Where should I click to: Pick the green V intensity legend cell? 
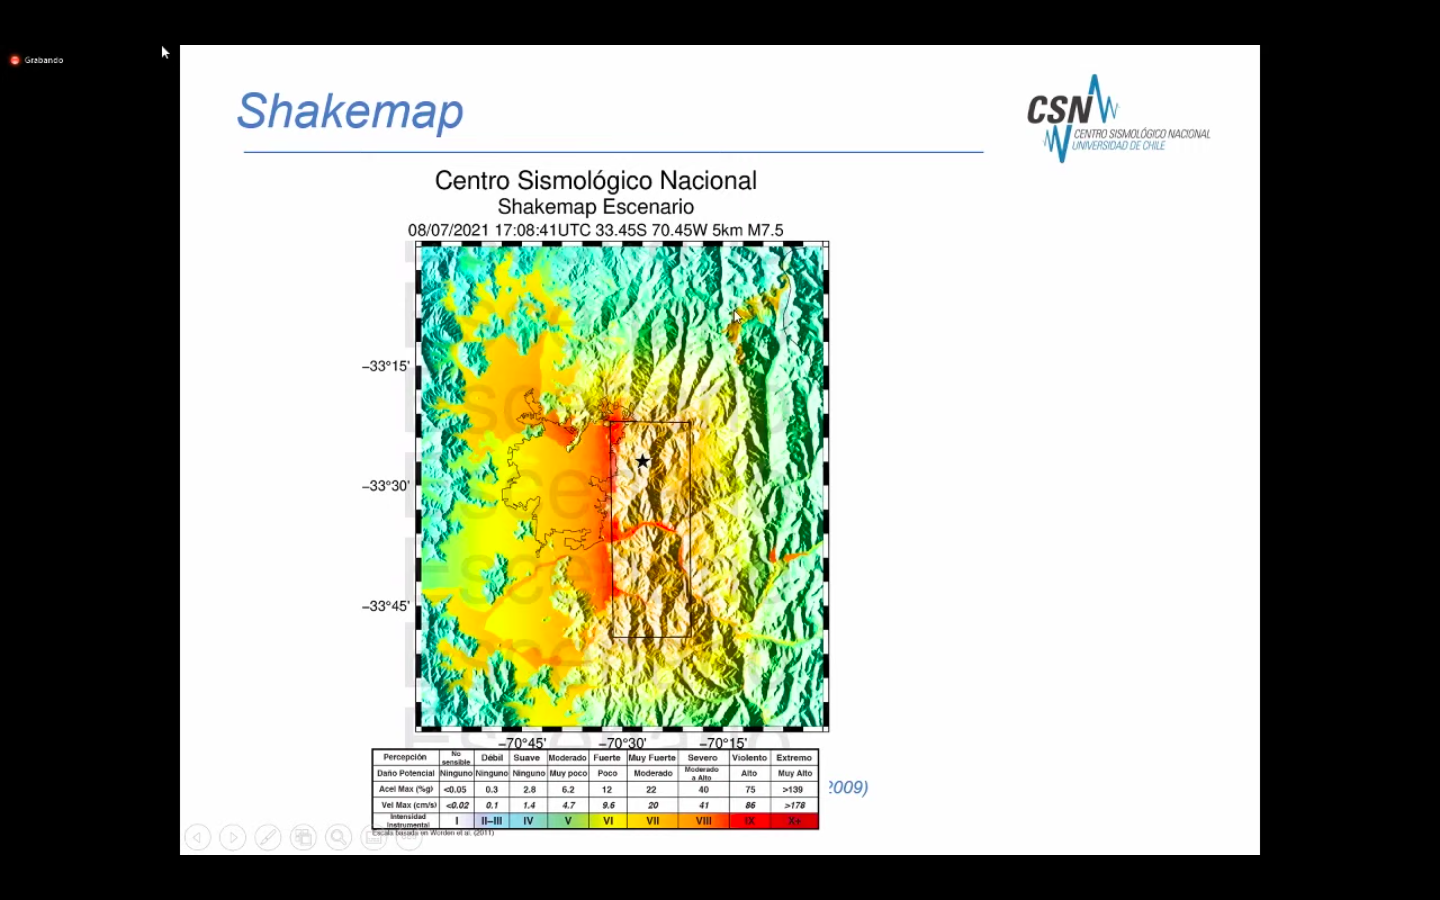pyautogui.click(x=568, y=821)
